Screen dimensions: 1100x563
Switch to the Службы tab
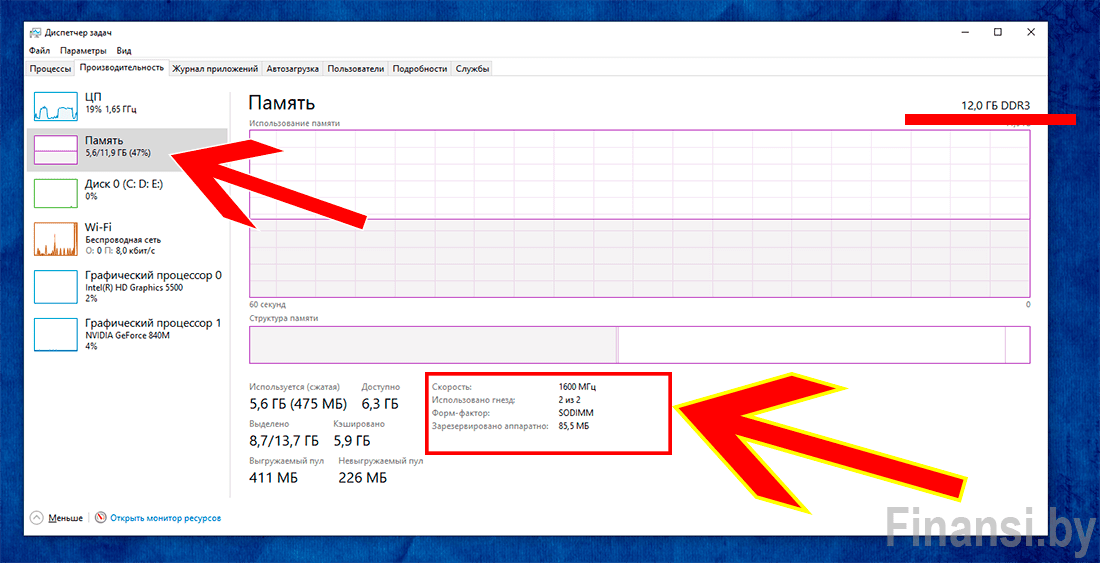click(x=472, y=69)
